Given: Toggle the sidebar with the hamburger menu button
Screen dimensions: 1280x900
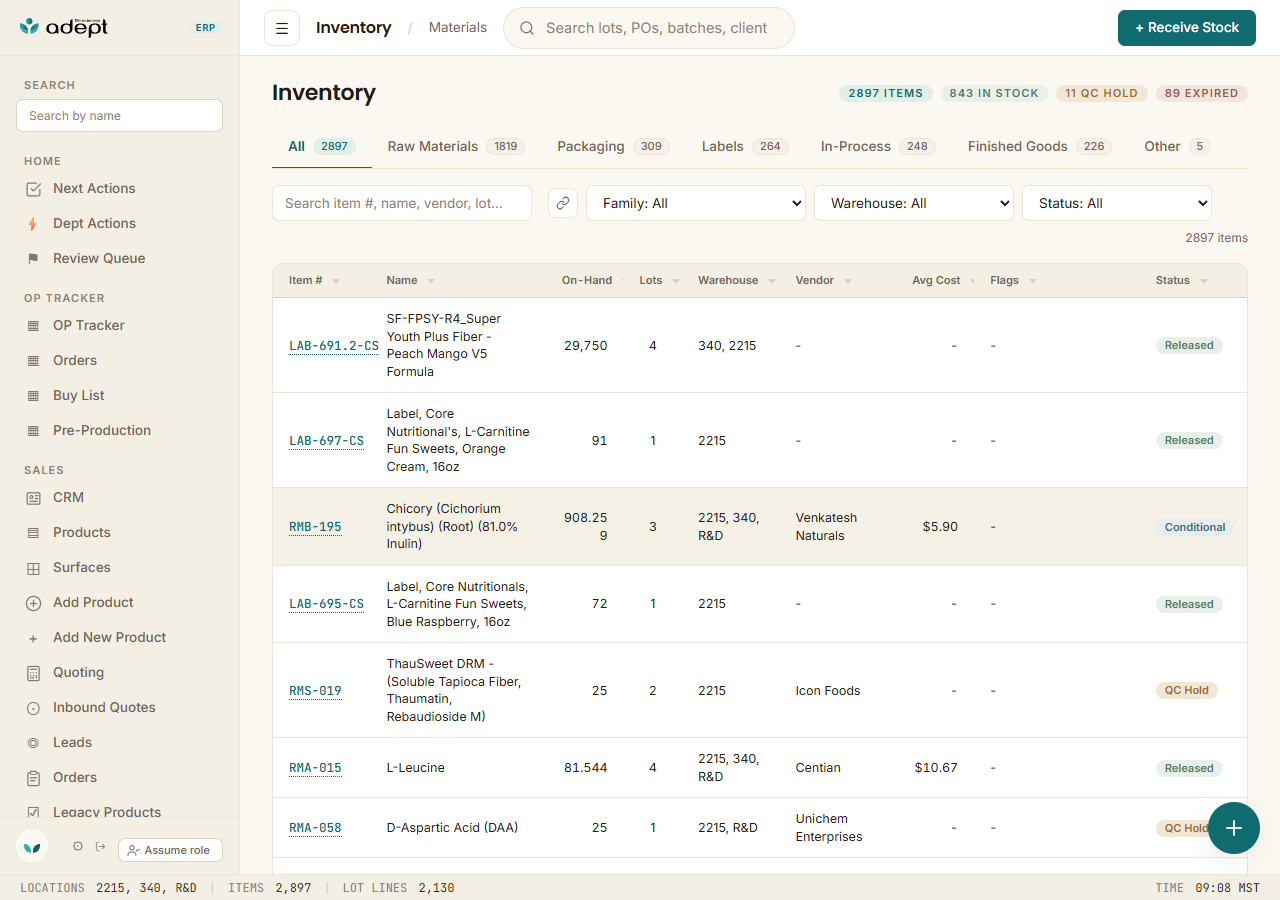Looking at the screenshot, I should 282,28.
